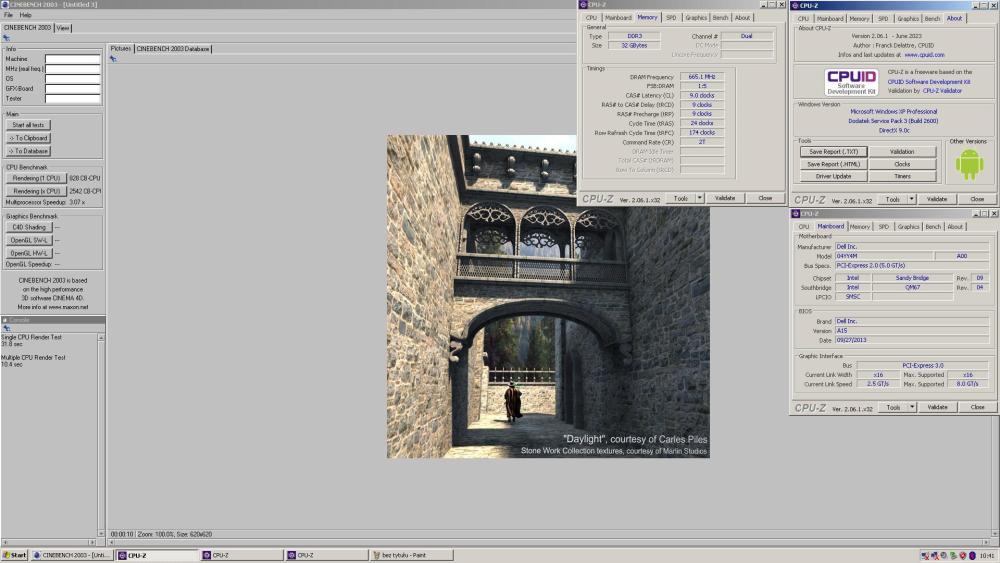
Task: Start the C4D Shading test
Action: click(x=29, y=227)
